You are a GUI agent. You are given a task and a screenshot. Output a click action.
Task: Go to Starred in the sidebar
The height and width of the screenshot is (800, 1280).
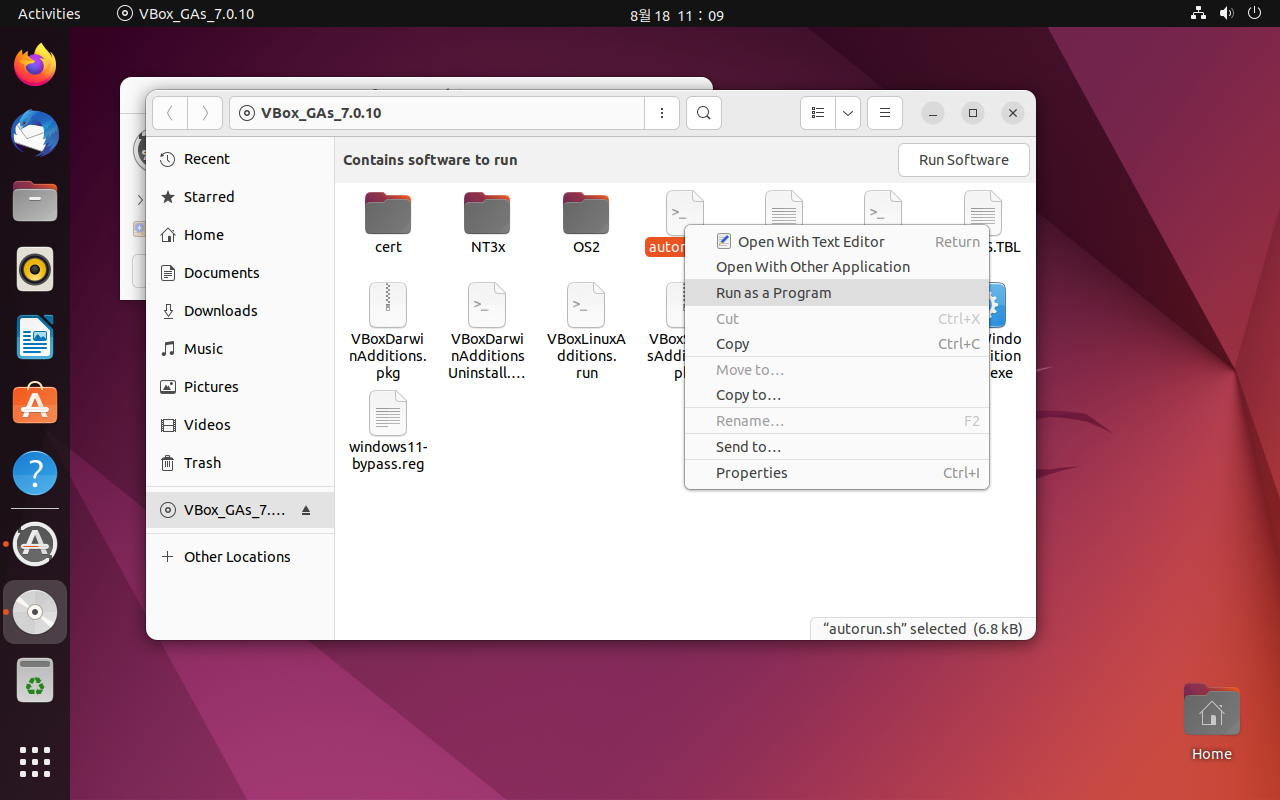point(240,197)
